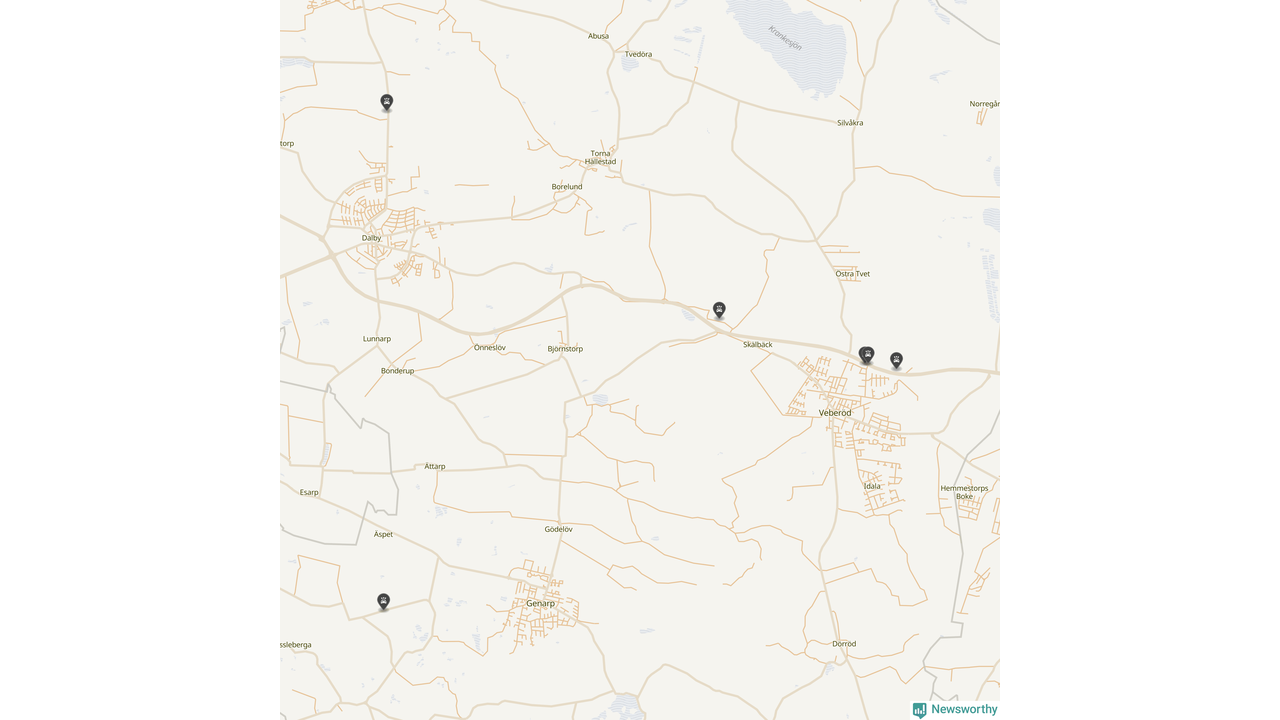Click the Veberöd town label
The height and width of the screenshot is (720, 1280).
point(835,413)
